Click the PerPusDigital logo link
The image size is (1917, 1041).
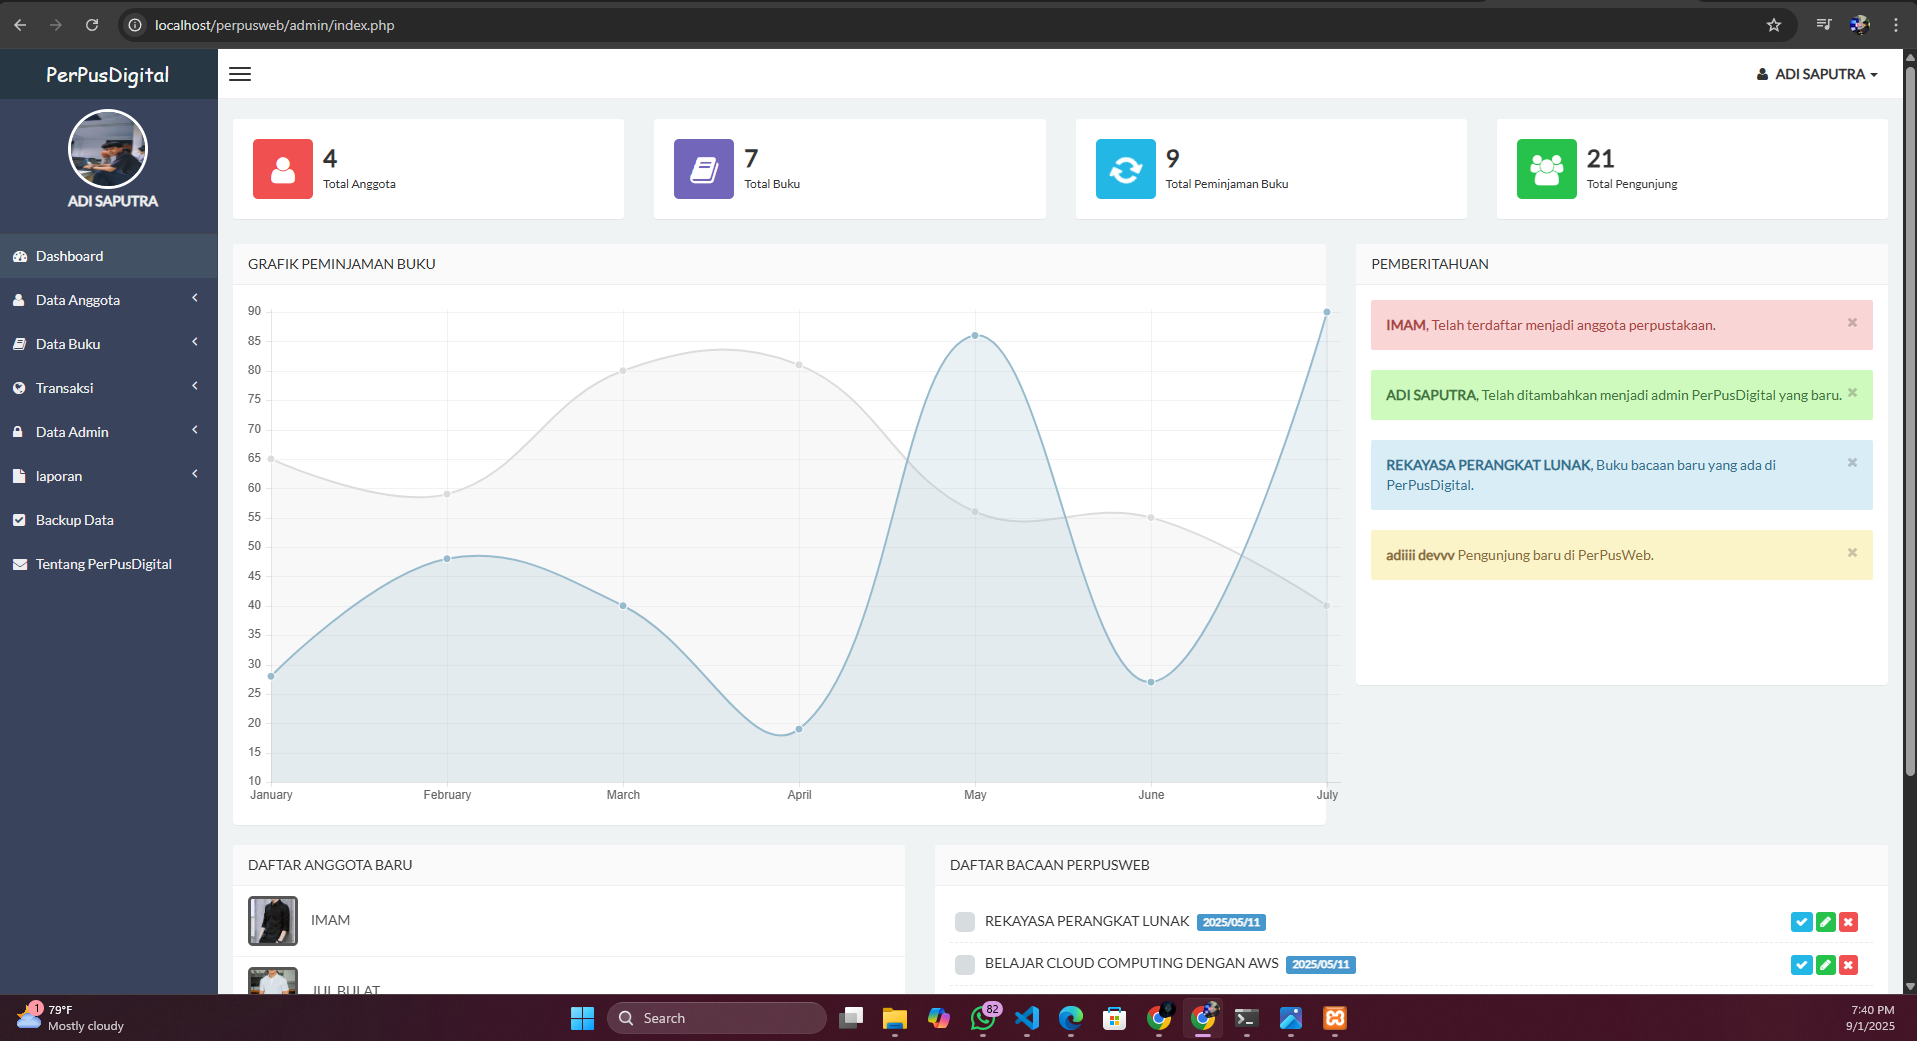point(108,75)
